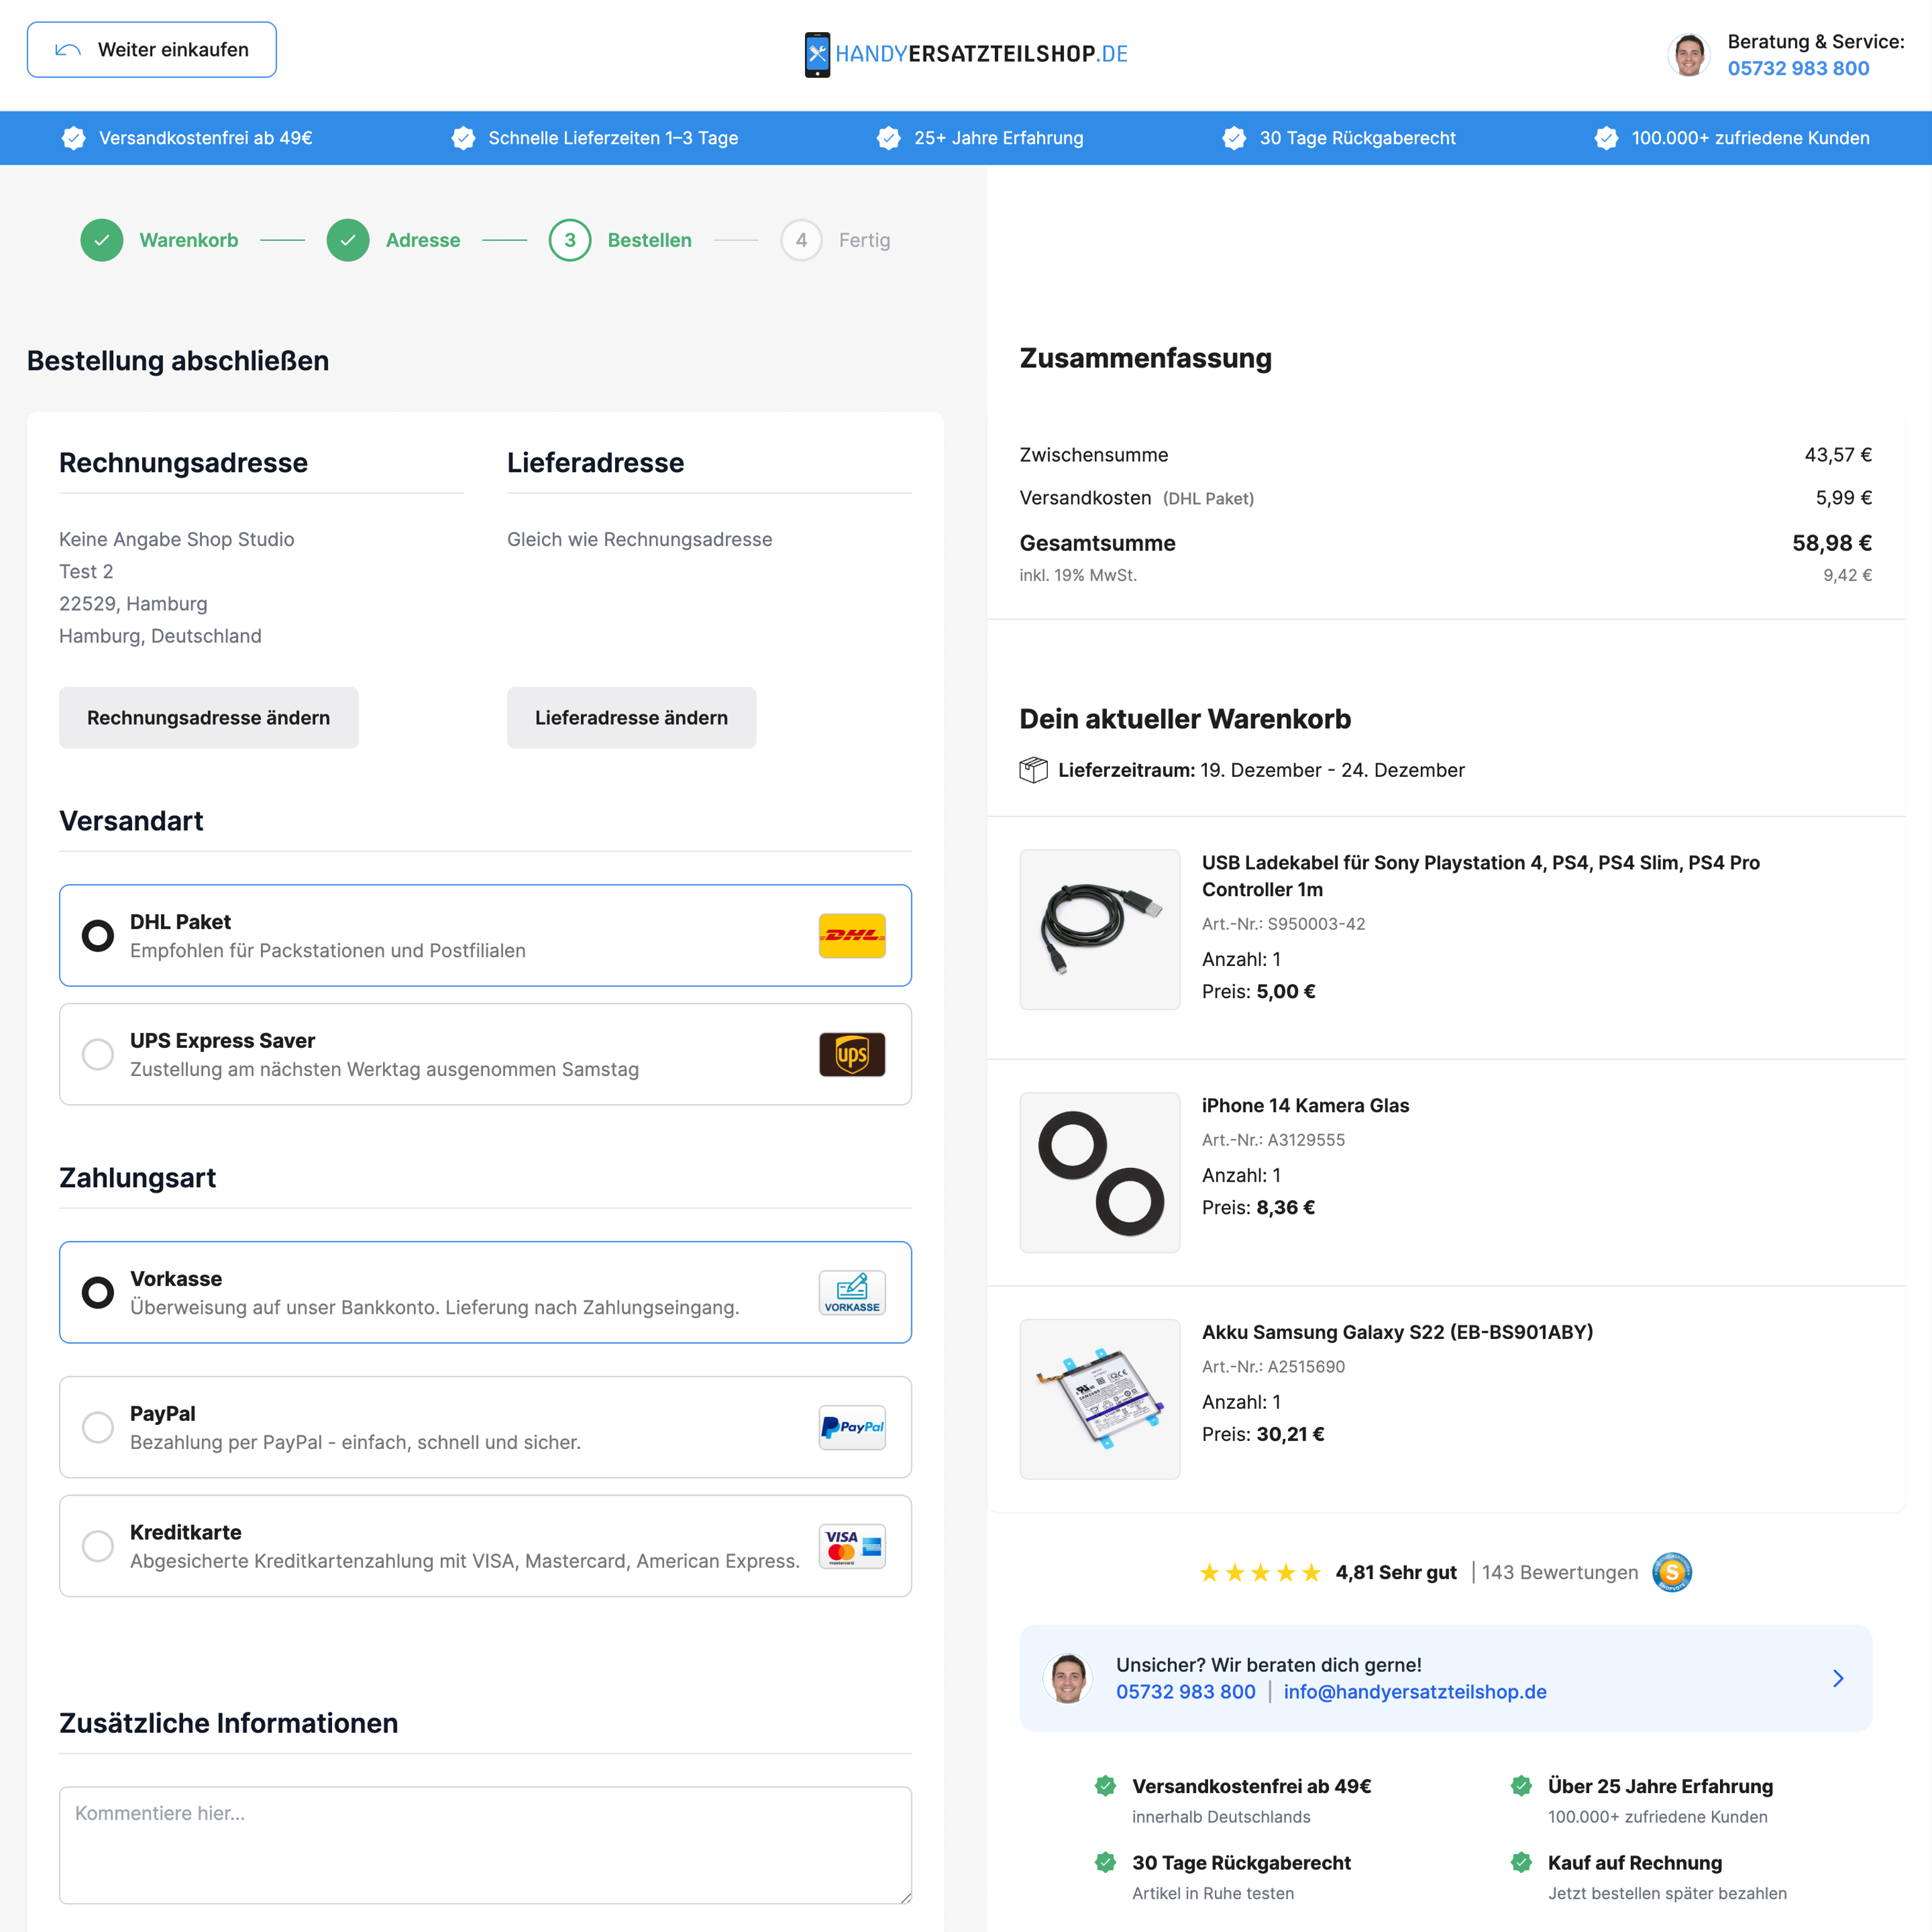The height and width of the screenshot is (1932, 1932).
Task: Click the package icon next to Lieferzeitraum
Action: point(1032,769)
